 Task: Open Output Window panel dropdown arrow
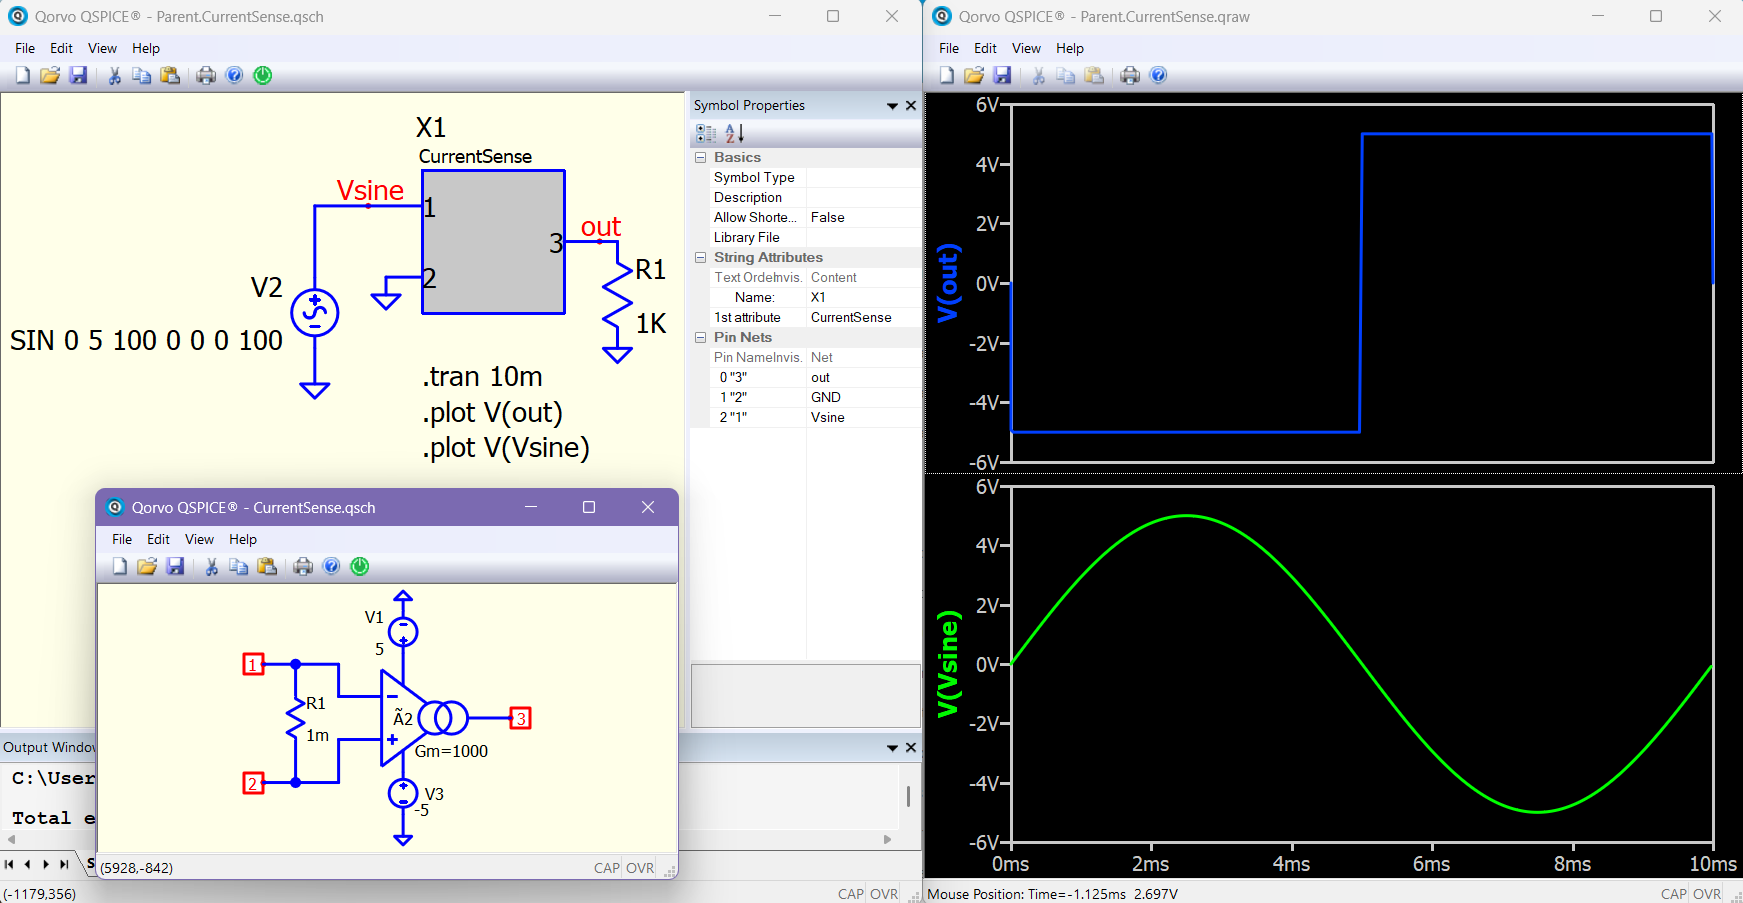click(x=892, y=748)
